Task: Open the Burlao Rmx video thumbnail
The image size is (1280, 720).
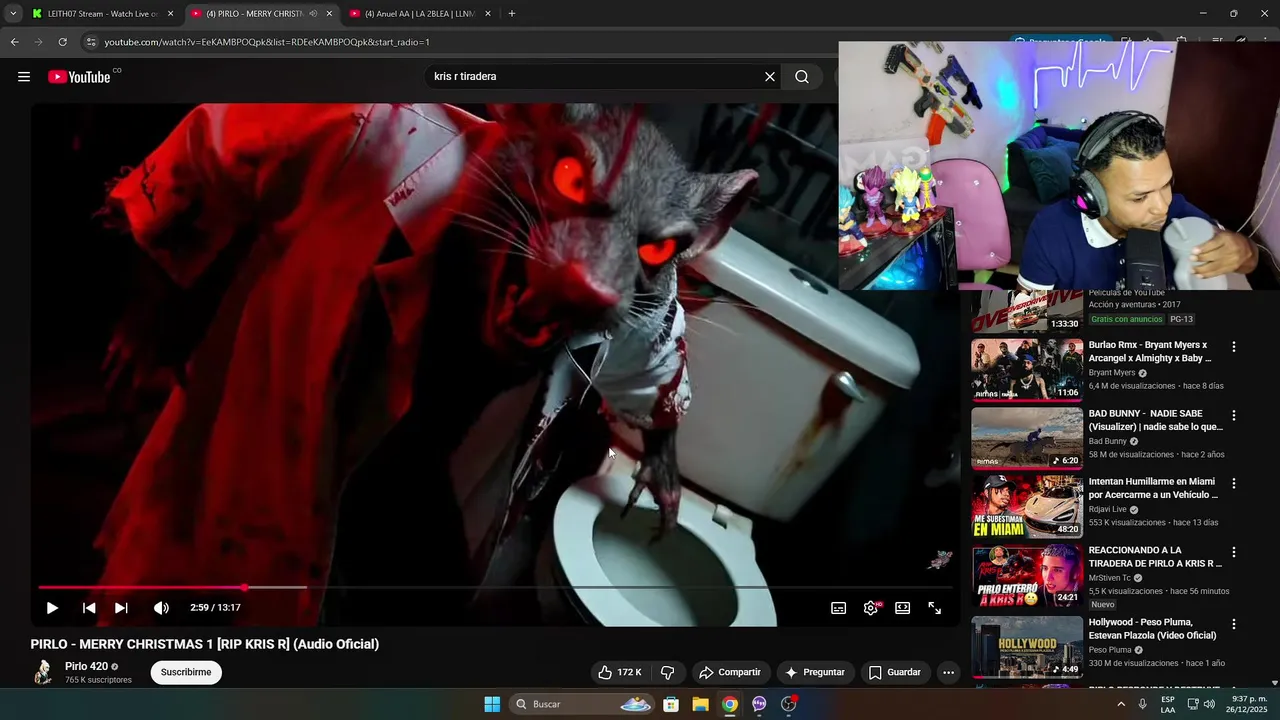Action: pyautogui.click(x=1027, y=369)
